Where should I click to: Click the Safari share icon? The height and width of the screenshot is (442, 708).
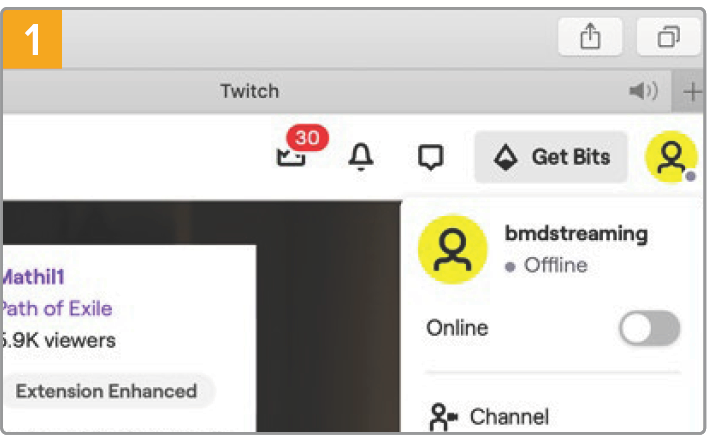(x=590, y=37)
